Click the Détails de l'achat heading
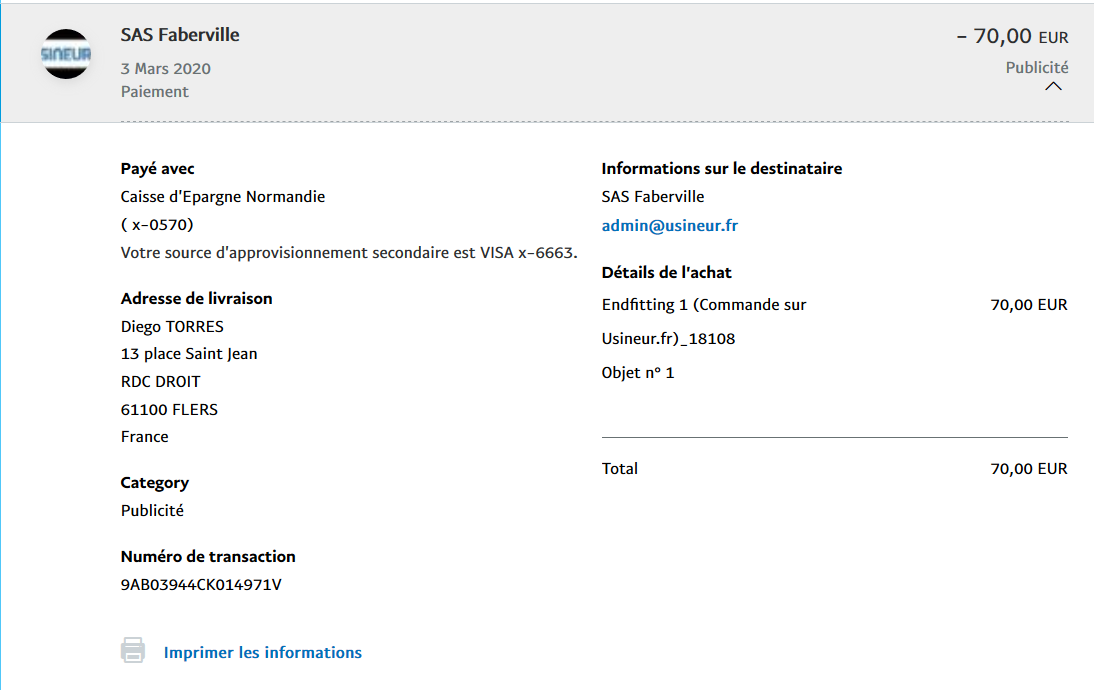The width and height of the screenshot is (1094, 690). pyautogui.click(x=666, y=273)
